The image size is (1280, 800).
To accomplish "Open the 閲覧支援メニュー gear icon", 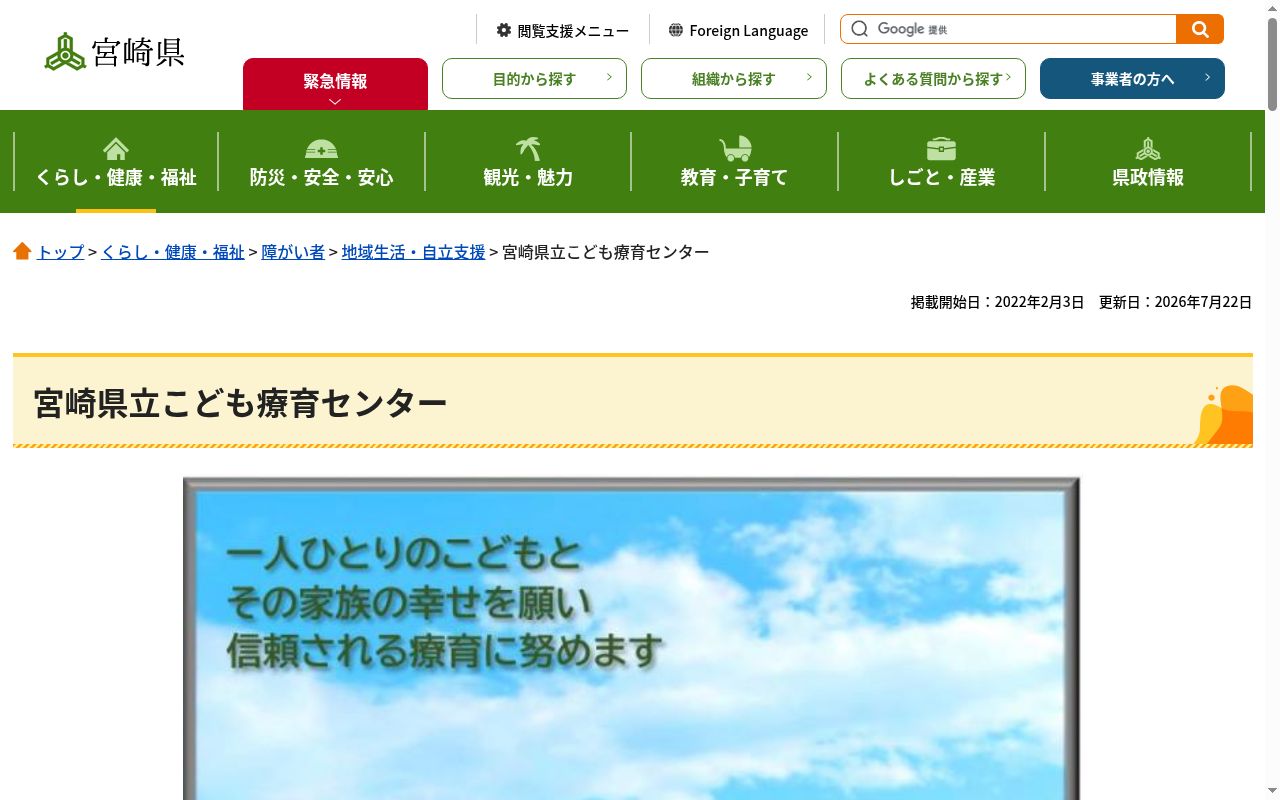I will point(504,30).
